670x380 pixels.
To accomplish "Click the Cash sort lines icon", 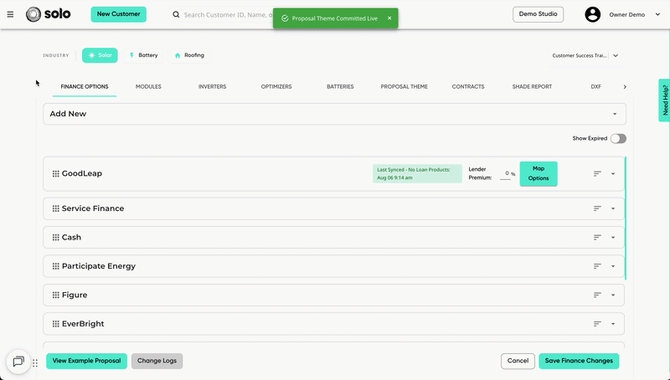I will (597, 237).
